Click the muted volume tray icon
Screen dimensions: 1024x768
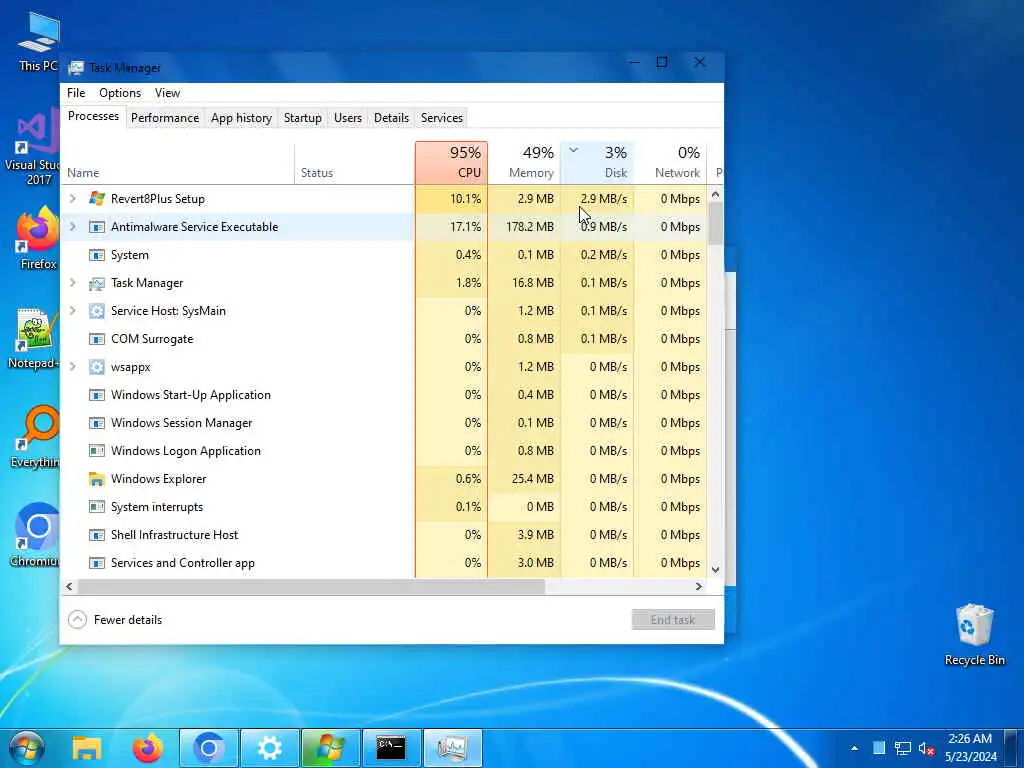926,748
